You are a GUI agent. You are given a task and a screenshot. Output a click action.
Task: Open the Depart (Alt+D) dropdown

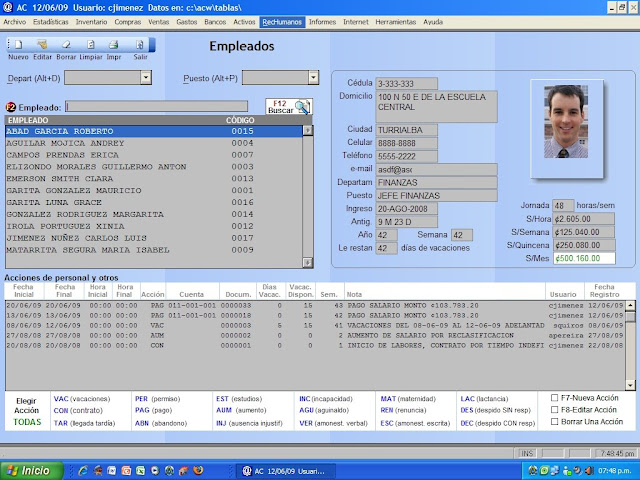146,78
